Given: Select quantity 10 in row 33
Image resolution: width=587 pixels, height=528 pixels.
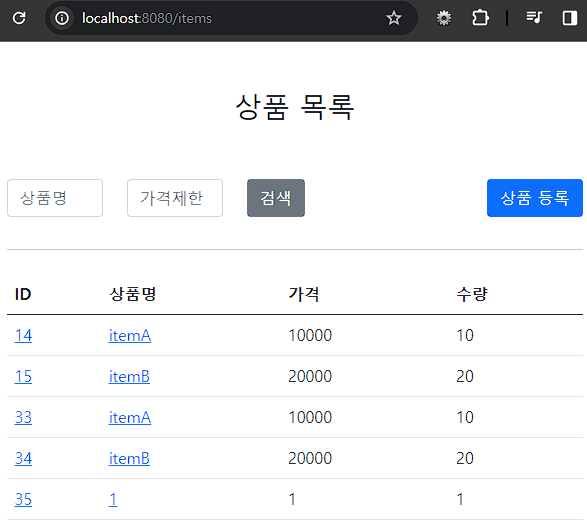Looking at the screenshot, I should coord(465,417).
